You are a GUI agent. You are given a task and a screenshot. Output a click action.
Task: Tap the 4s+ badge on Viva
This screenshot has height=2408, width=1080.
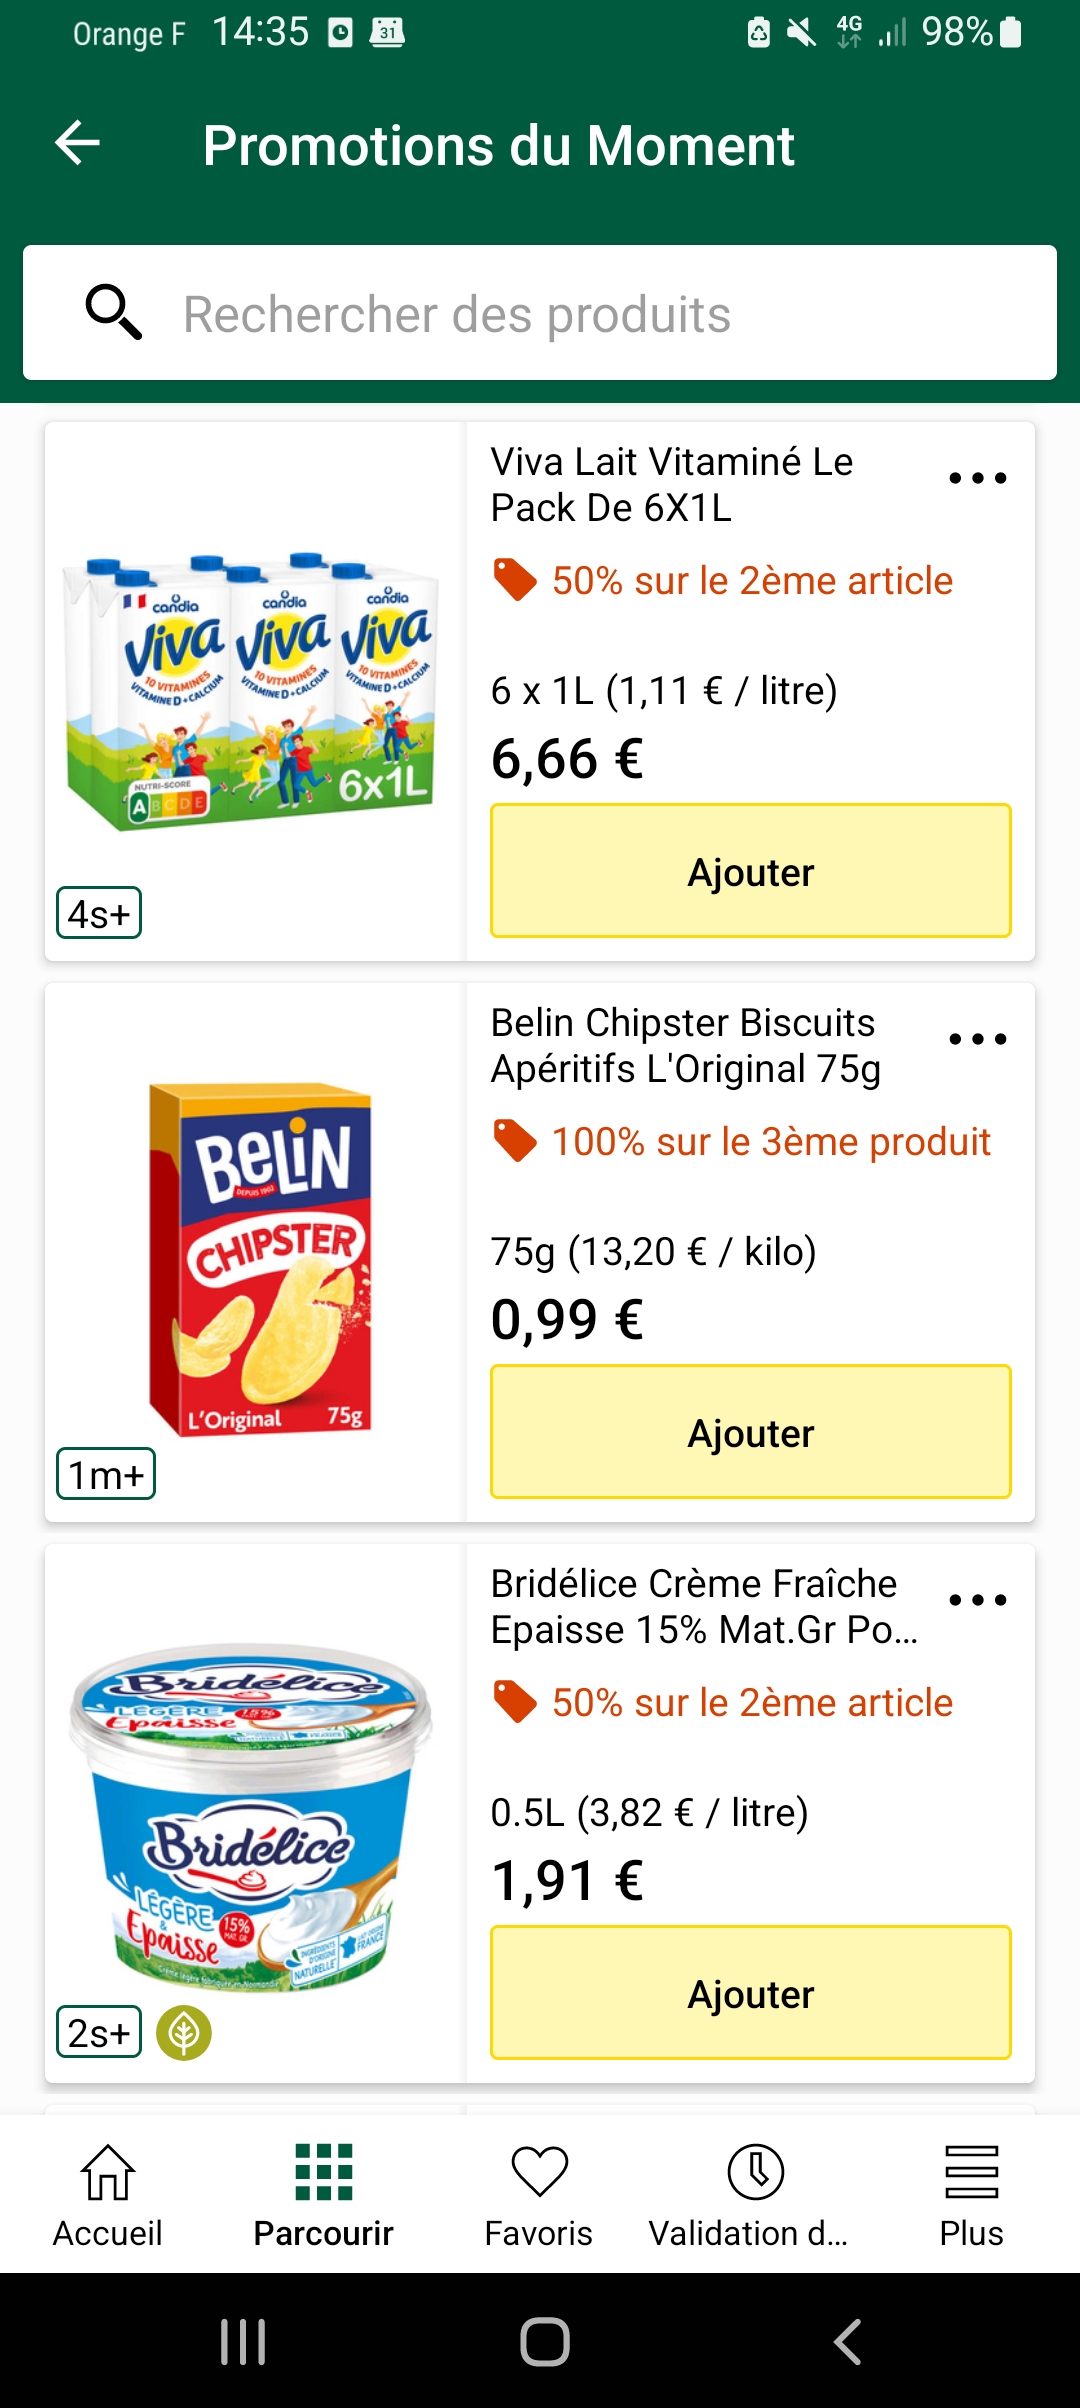pyautogui.click(x=98, y=913)
